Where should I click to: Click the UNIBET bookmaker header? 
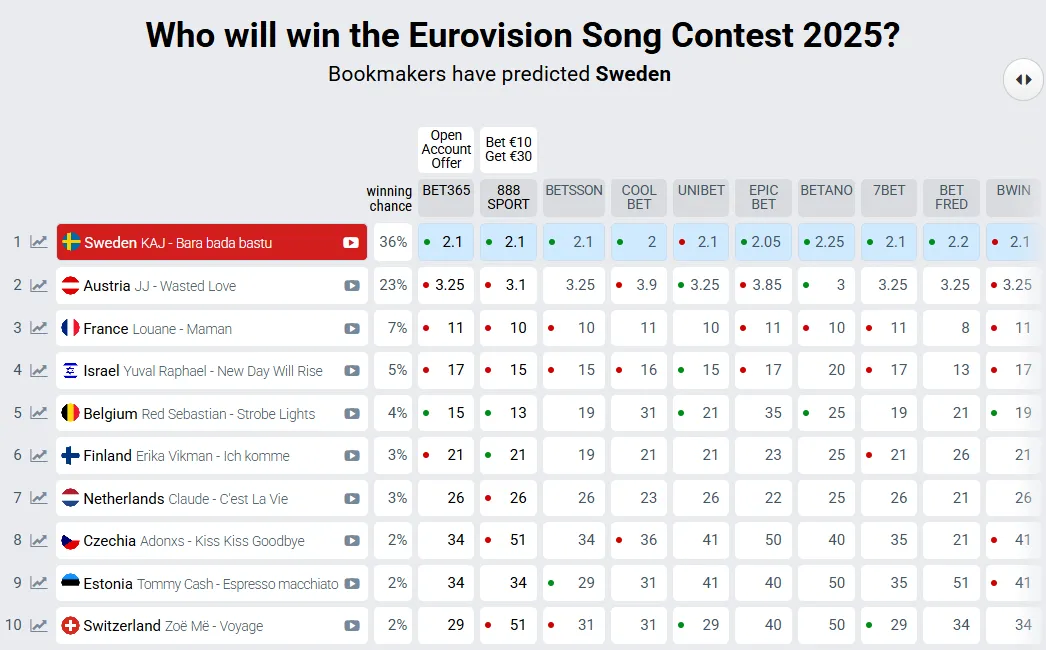(x=700, y=197)
